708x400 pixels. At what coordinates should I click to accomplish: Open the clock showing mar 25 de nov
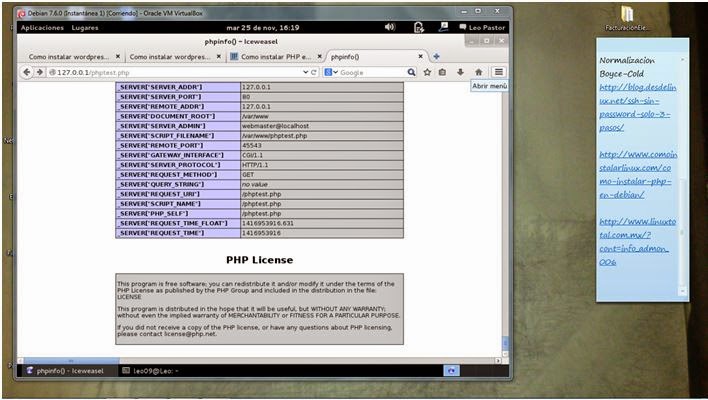pos(263,28)
